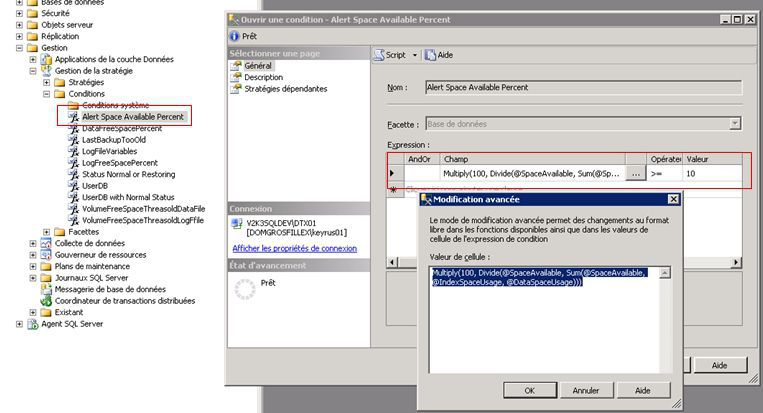The image size is (763, 413).
Task: Click OK in Modification avancée dialog
Action: pos(530,390)
